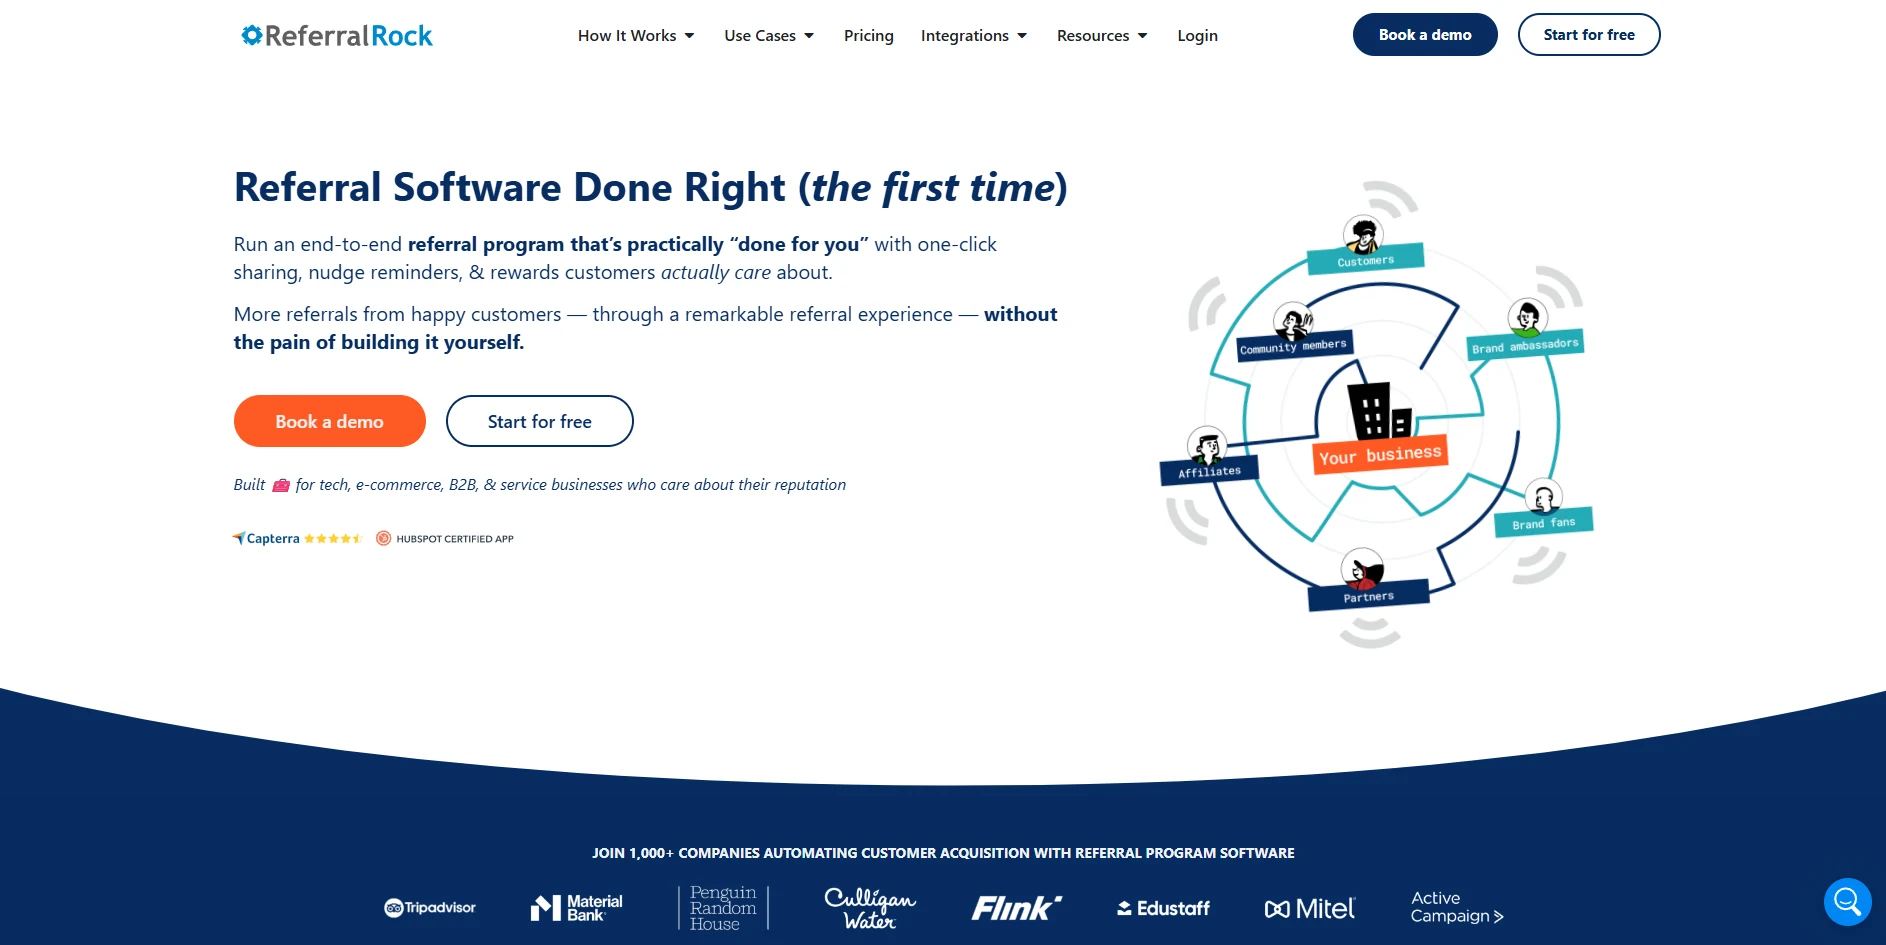Click the orange Book a demo button

point(330,421)
